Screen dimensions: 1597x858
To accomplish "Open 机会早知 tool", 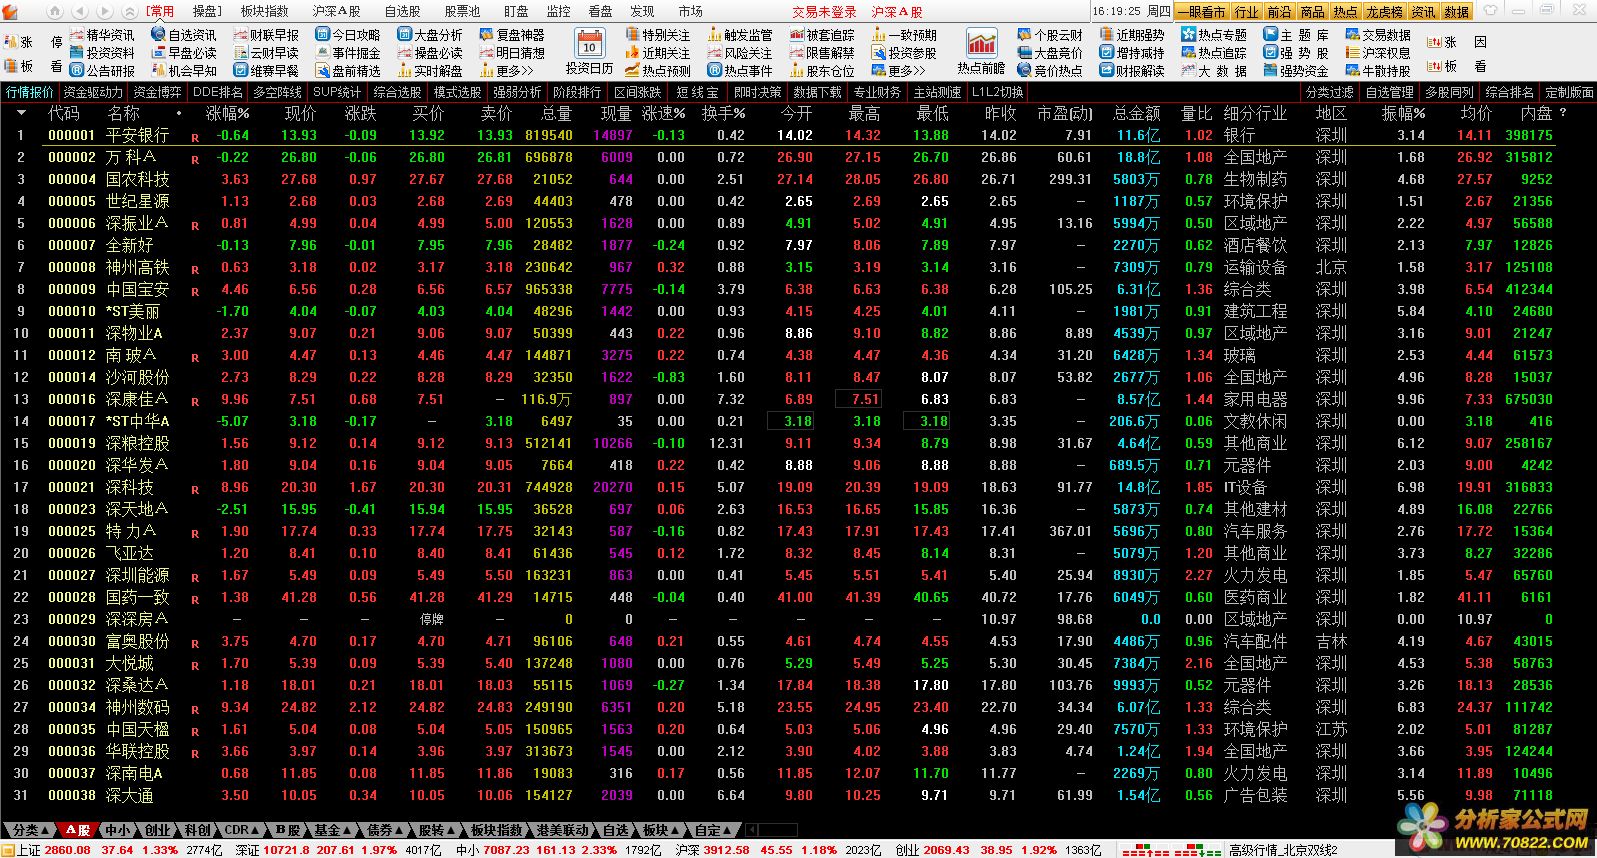I will (183, 71).
